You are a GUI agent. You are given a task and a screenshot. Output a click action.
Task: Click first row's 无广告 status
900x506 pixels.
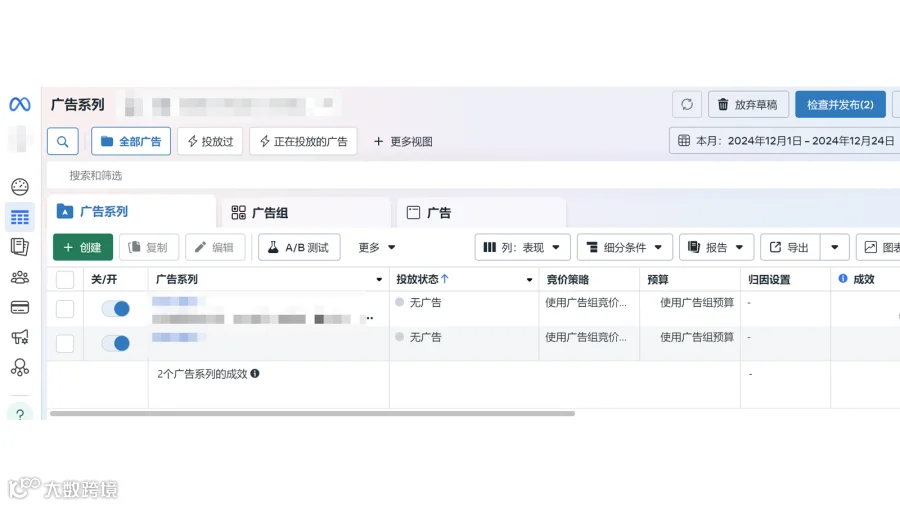[425, 302]
